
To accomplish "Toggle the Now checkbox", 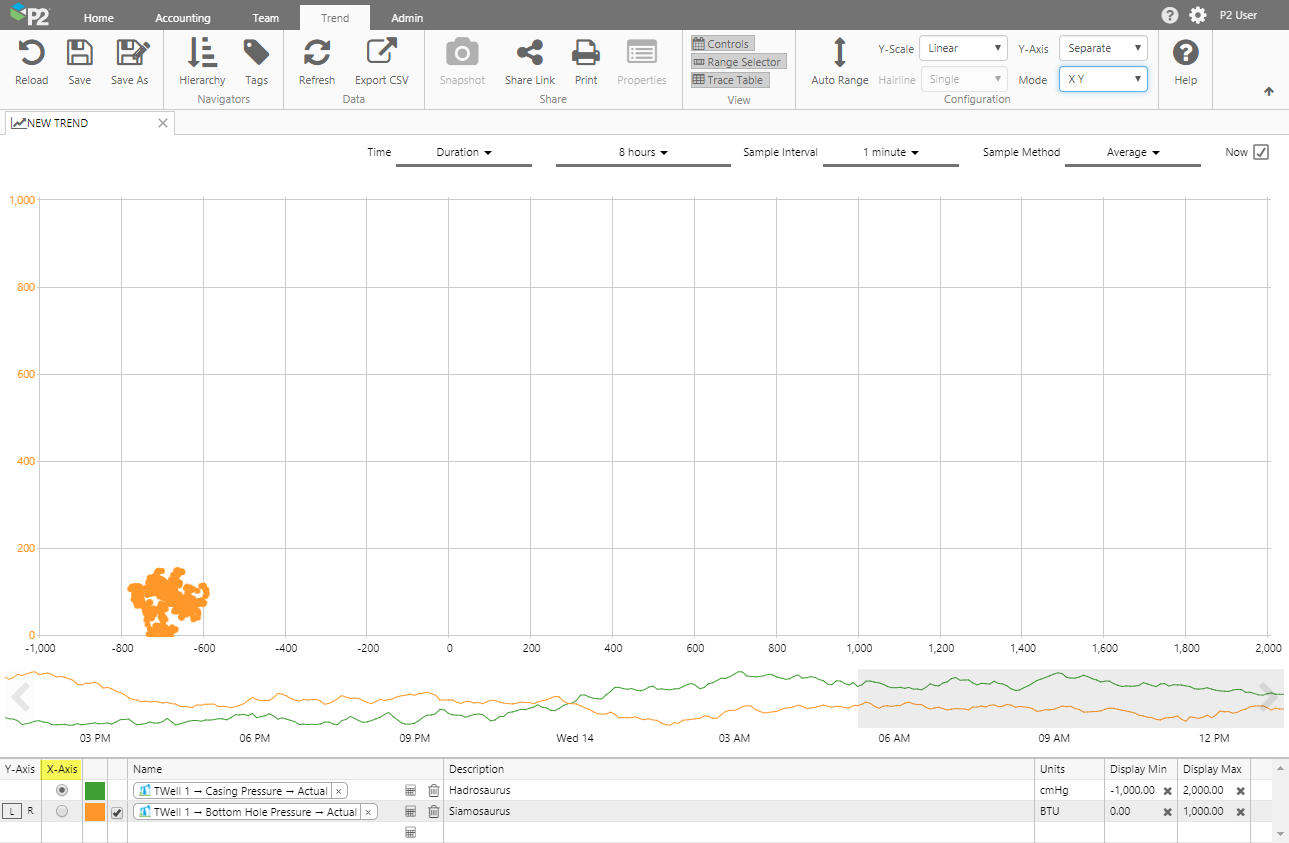I will (1261, 152).
